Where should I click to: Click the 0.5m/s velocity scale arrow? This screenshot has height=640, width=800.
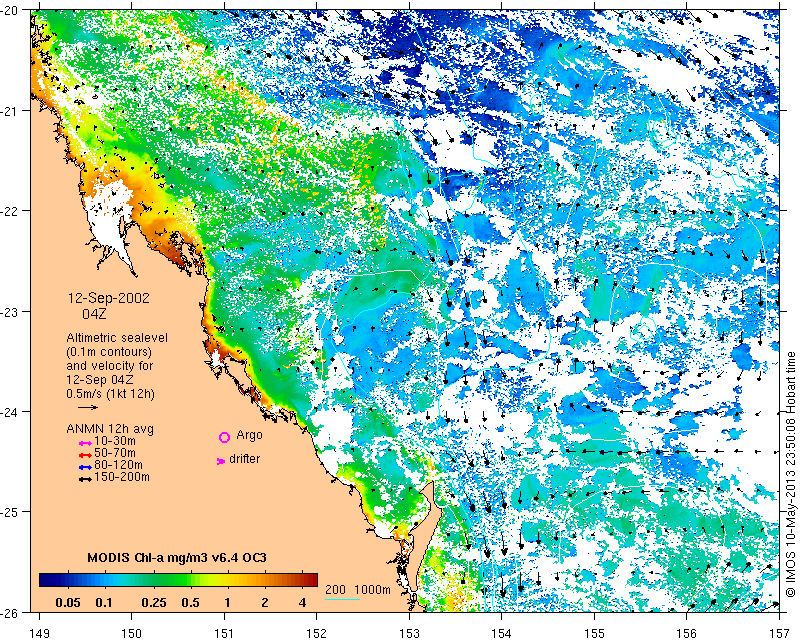(x=88, y=407)
